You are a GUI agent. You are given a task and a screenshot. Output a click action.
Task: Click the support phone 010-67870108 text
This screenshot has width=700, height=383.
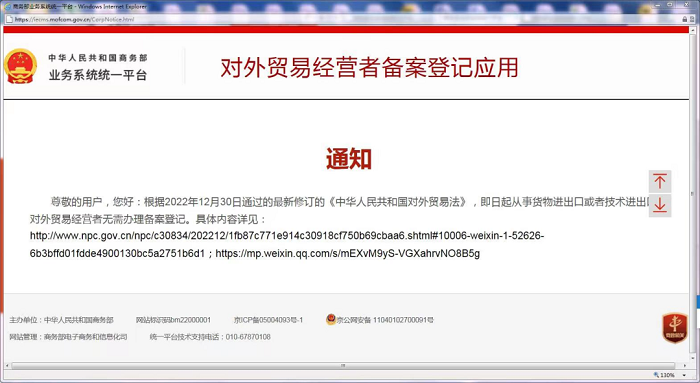tap(248, 337)
